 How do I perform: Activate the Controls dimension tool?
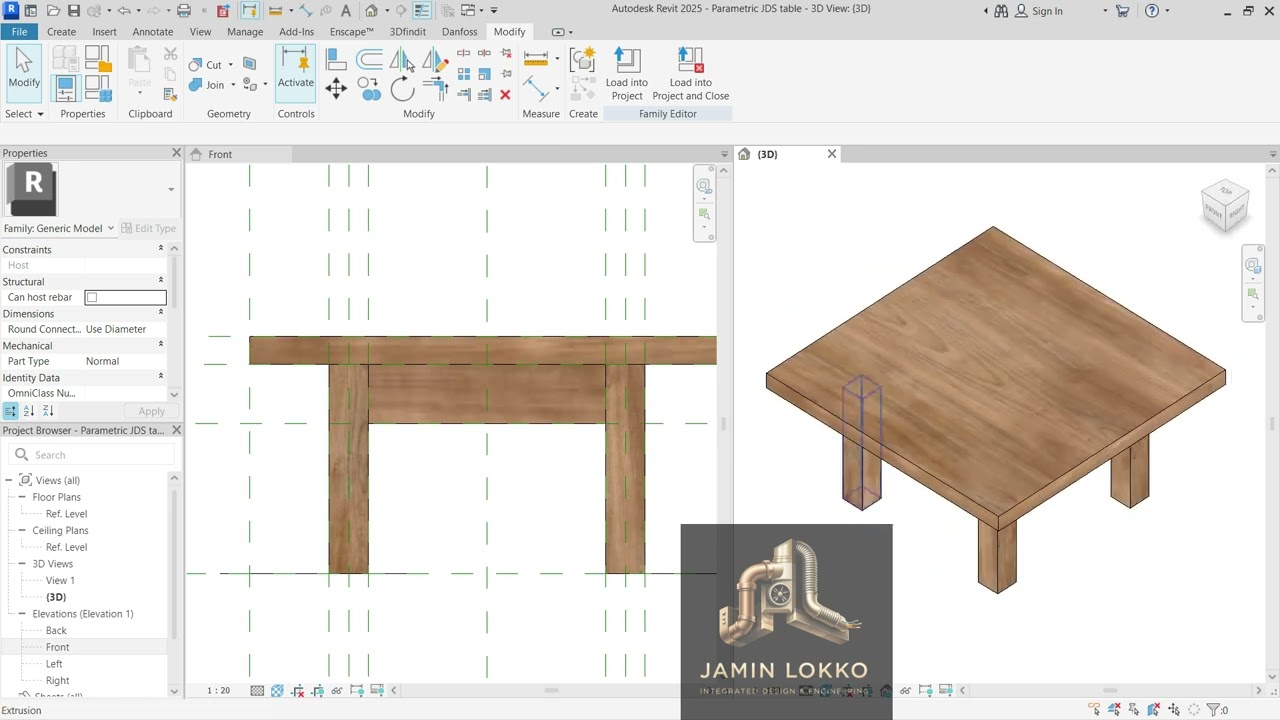295,72
